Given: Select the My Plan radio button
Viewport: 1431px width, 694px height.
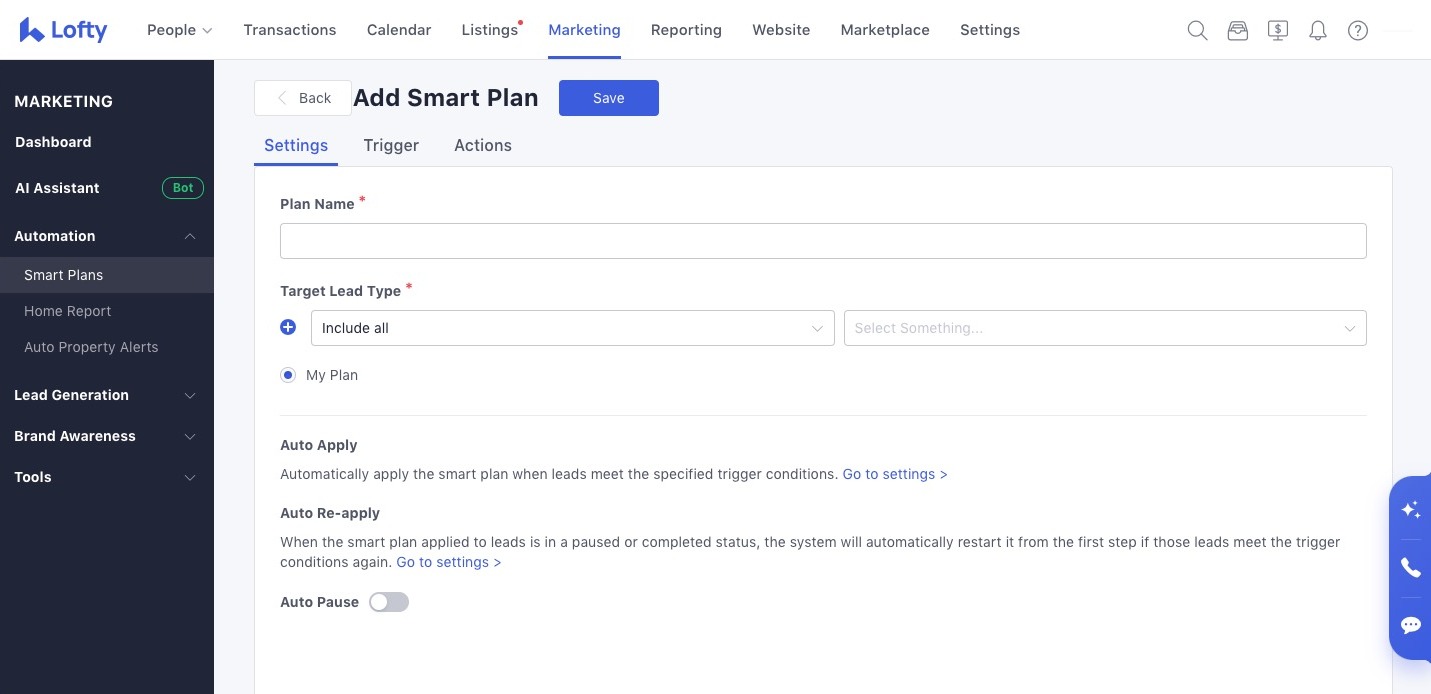Looking at the screenshot, I should point(288,375).
